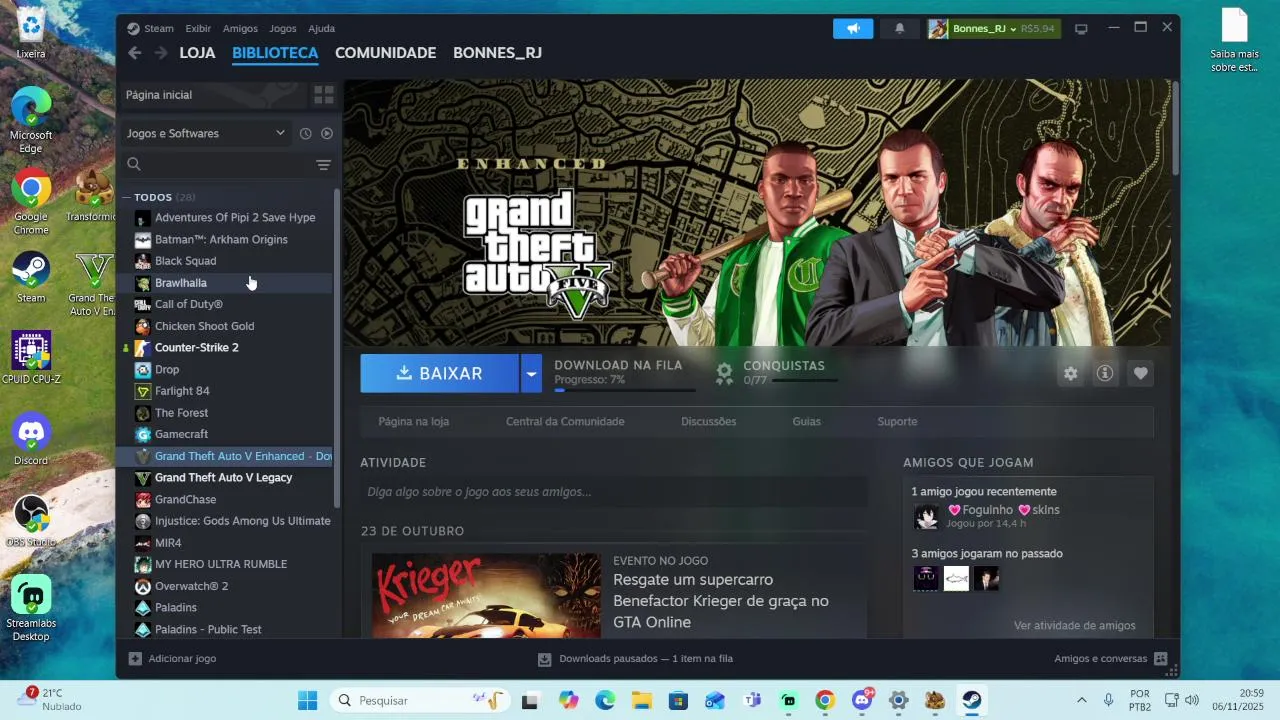This screenshot has height=720, width=1280.
Task: Open OBS Studio desktop shortcut
Action: pyautogui.click(x=31, y=522)
